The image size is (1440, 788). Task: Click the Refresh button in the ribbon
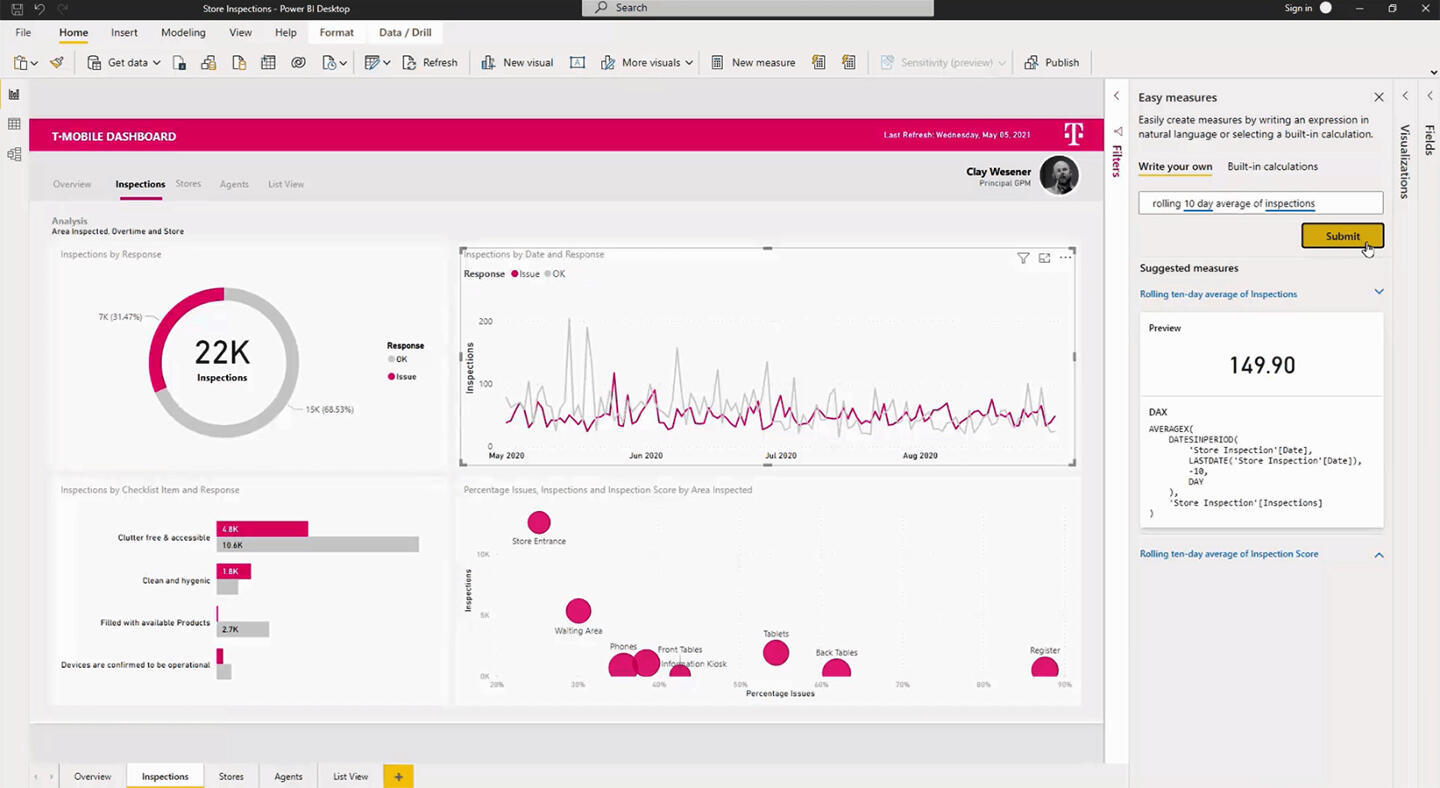(x=430, y=62)
